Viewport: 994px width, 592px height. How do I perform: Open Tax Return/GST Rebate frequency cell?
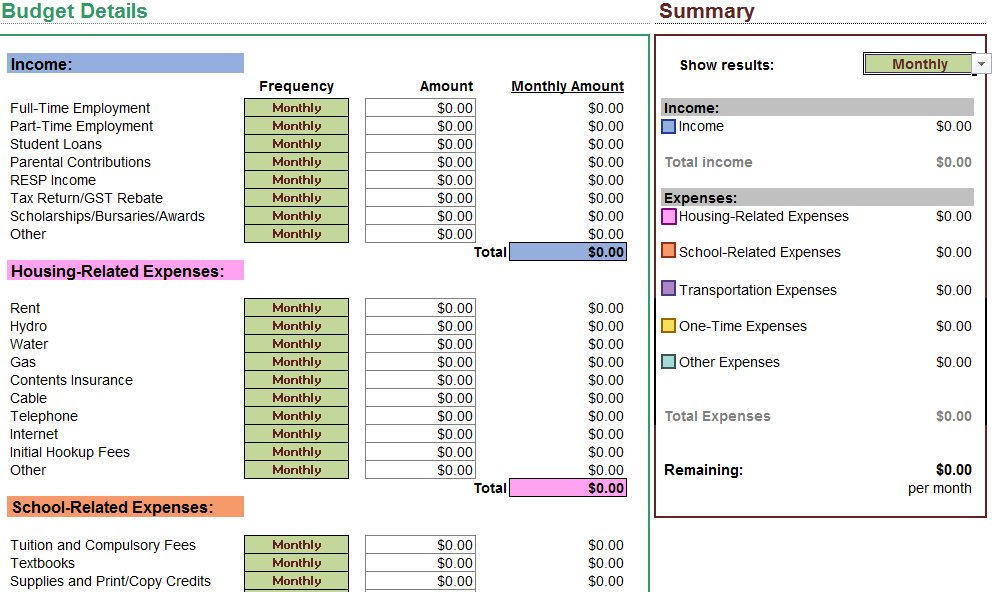297,198
